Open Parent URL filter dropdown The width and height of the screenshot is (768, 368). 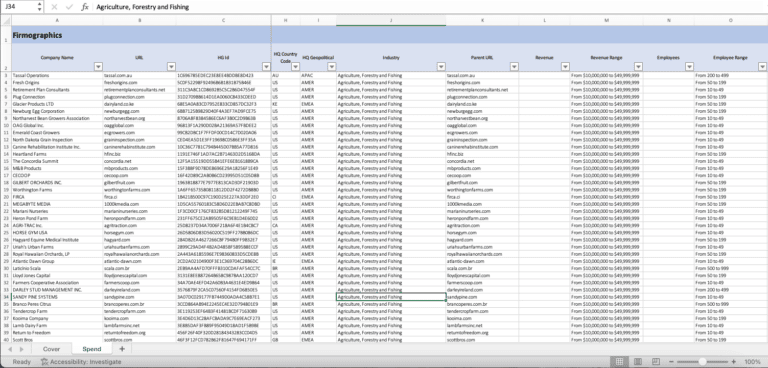point(514,67)
